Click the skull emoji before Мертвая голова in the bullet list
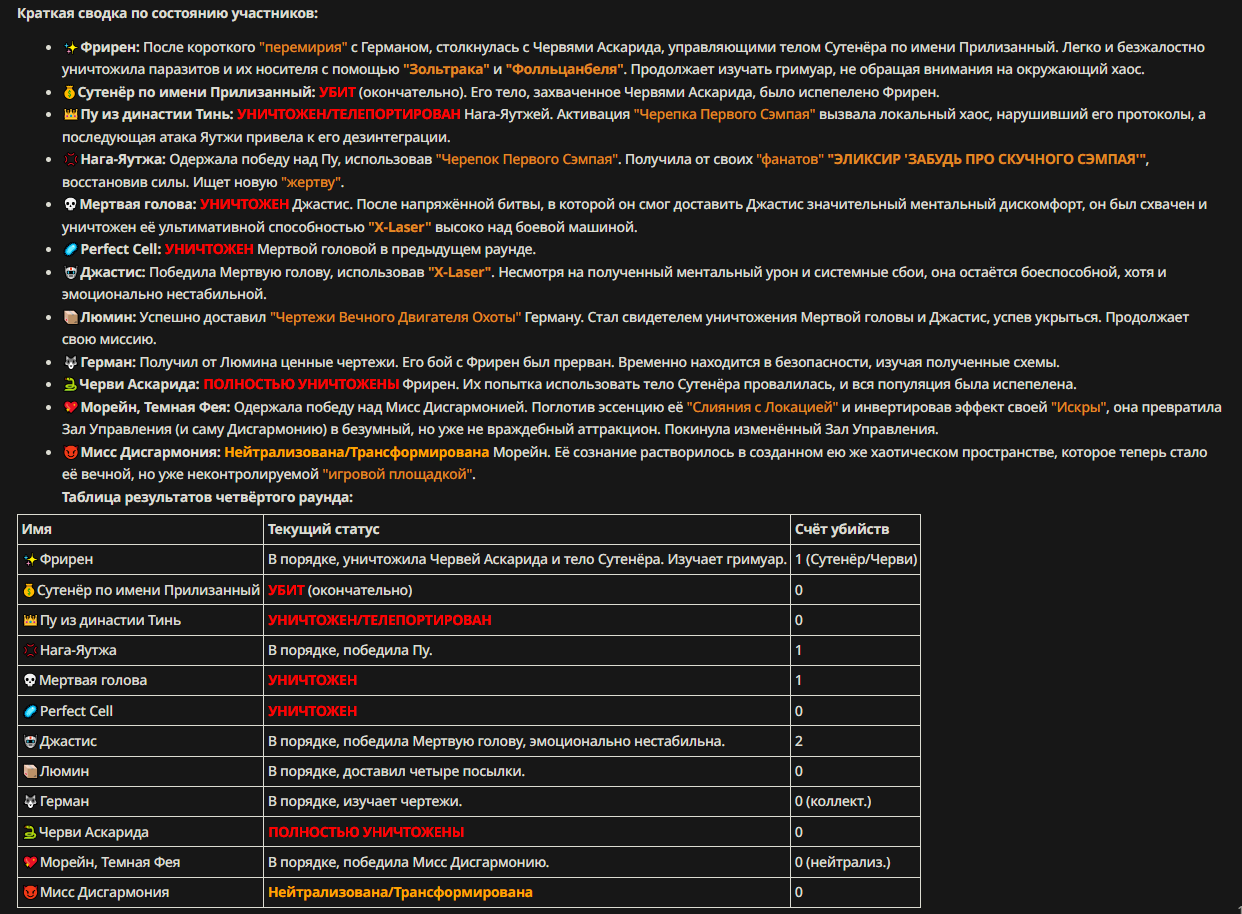The image size is (1242, 914). pos(70,205)
